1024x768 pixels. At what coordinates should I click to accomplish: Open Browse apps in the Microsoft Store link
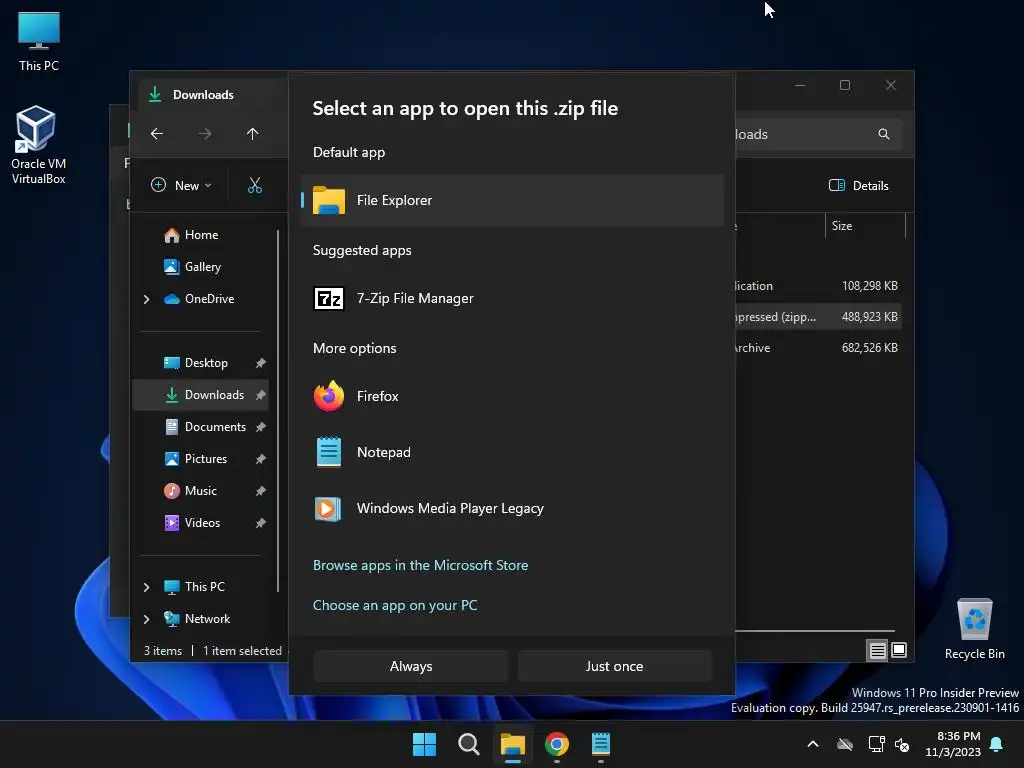tap(421, 565)
